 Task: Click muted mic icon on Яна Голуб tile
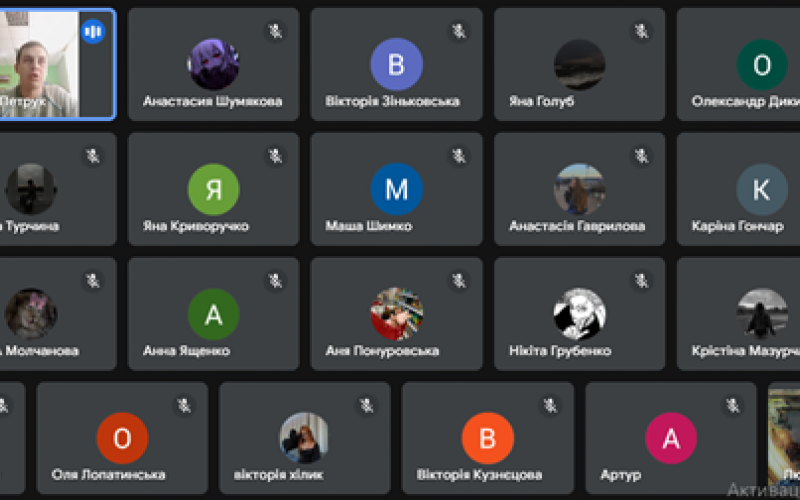click(x=641, y=32)
